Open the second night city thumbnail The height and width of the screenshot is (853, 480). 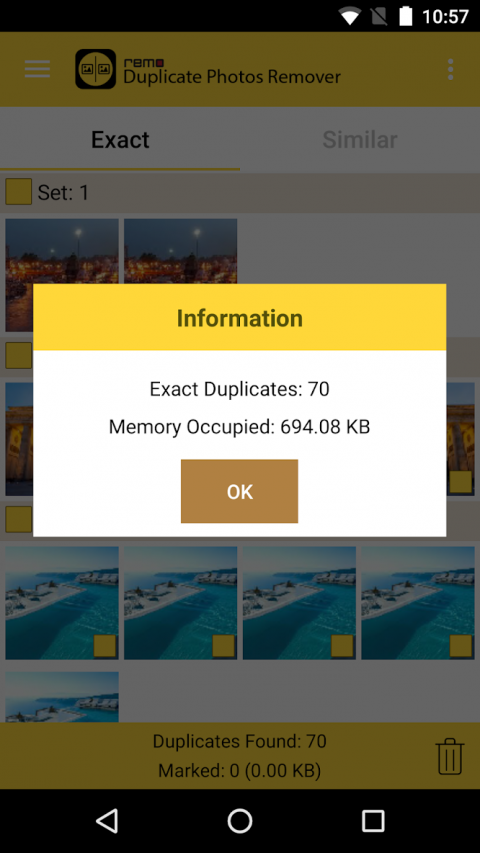181,251
